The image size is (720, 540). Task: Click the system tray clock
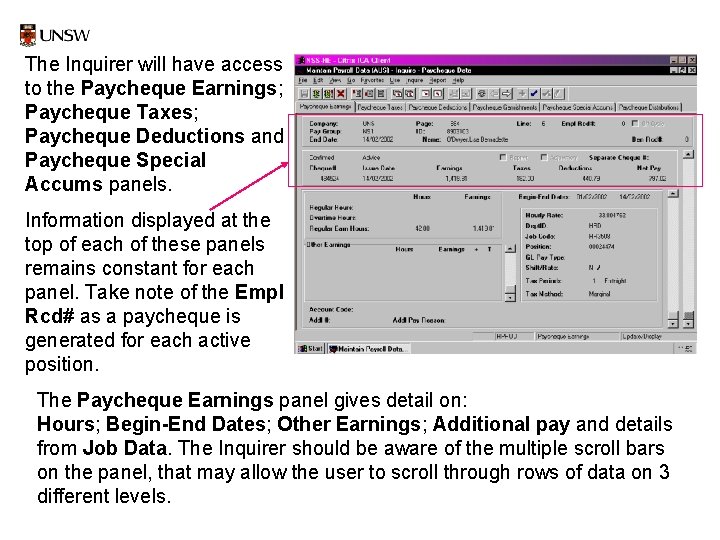(686, 349)
